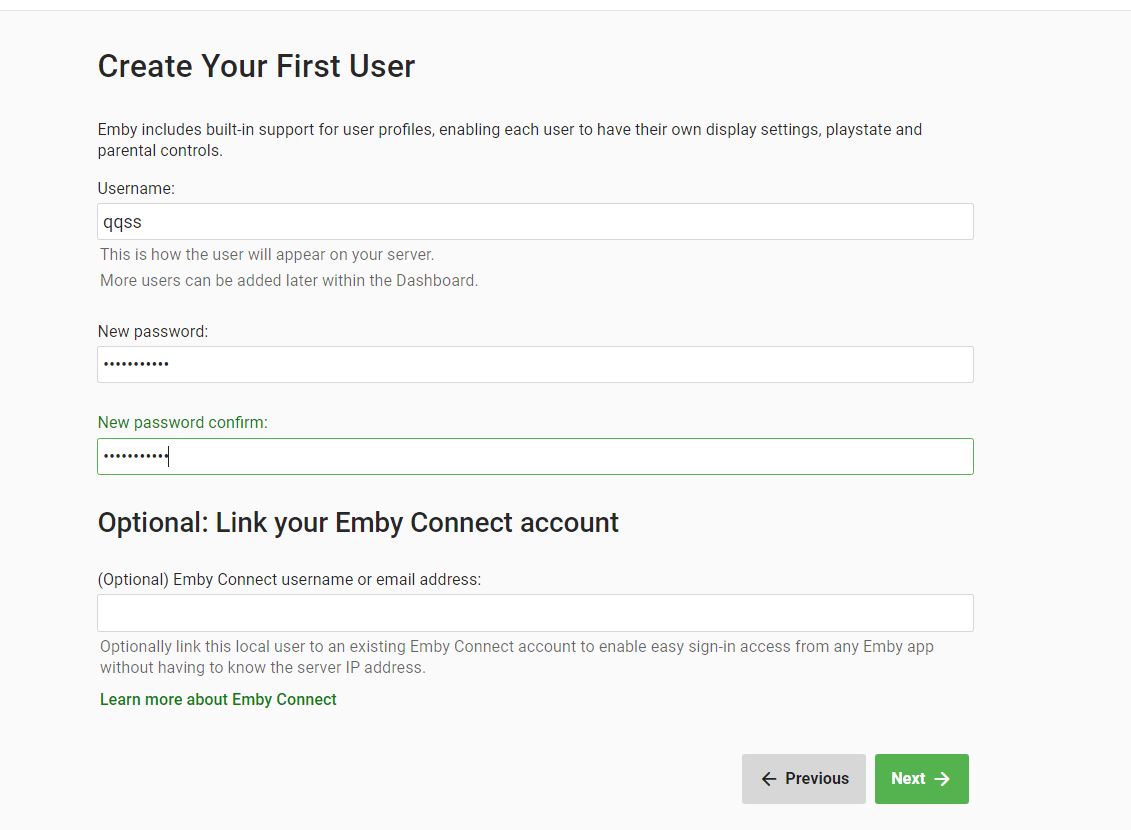Click the 'Create Your First User' heading
Image resolution: width=1131 pixels, height=830 pixels.
point(256,67)
